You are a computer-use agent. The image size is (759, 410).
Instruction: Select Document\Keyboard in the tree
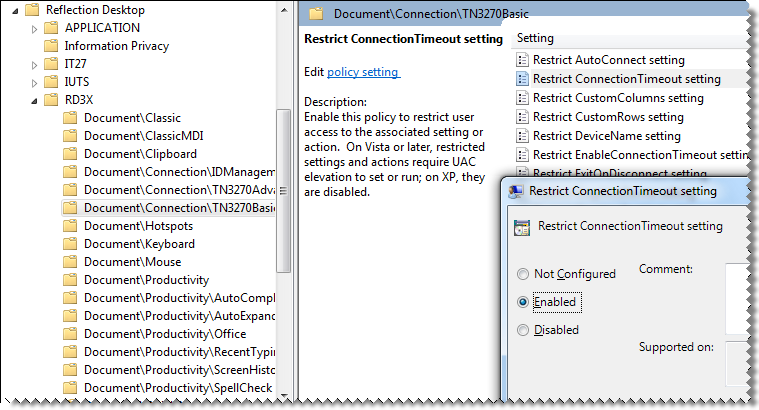pos(139,244)
